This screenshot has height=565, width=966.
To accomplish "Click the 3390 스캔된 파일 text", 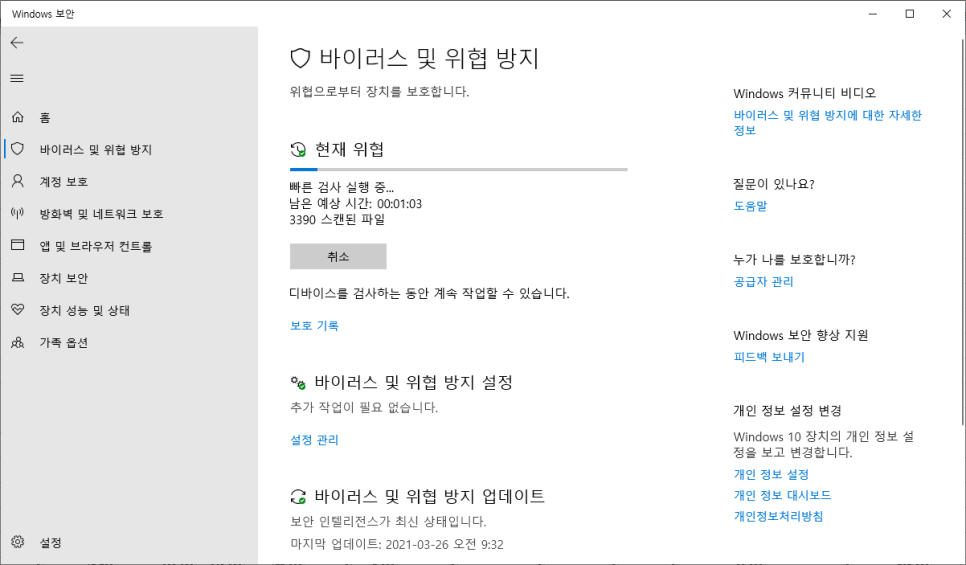I will (337, 219).
